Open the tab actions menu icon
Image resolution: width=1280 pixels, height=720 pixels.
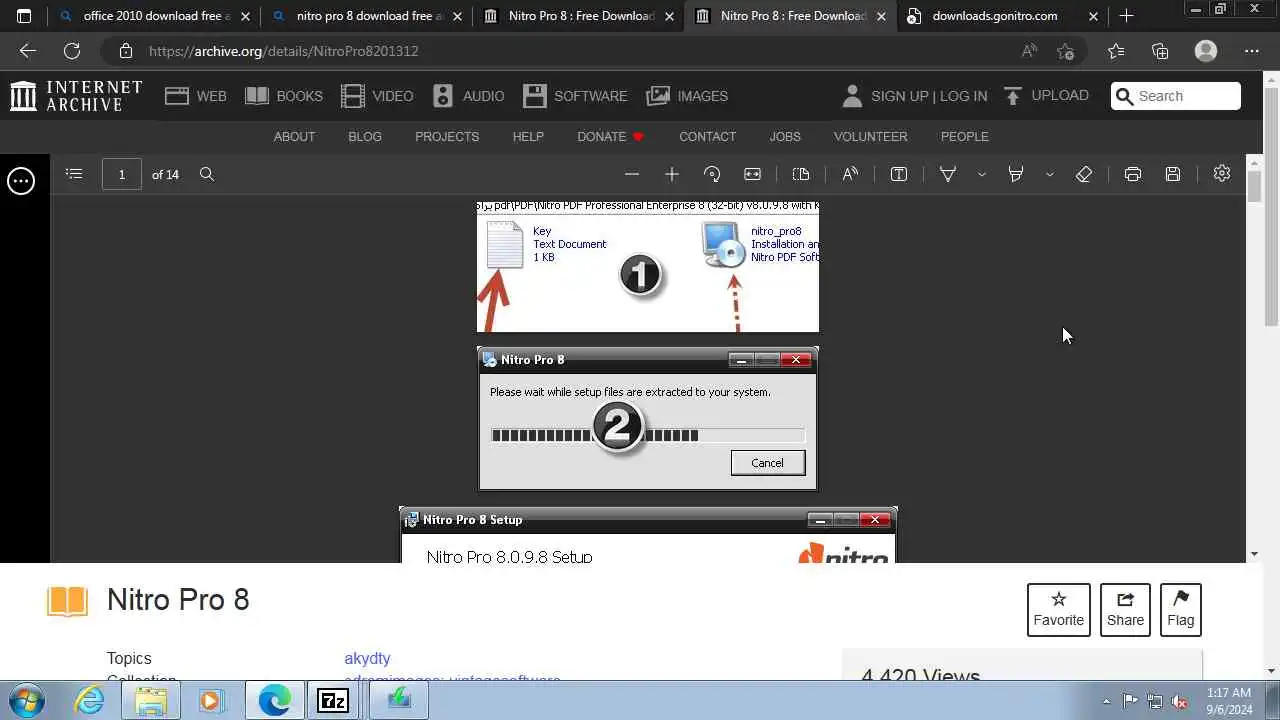[x=24, y=16]
